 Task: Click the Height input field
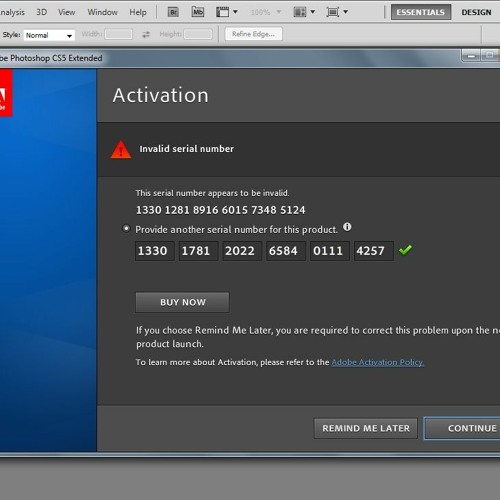pyautogui.click(x=198, y=34)
